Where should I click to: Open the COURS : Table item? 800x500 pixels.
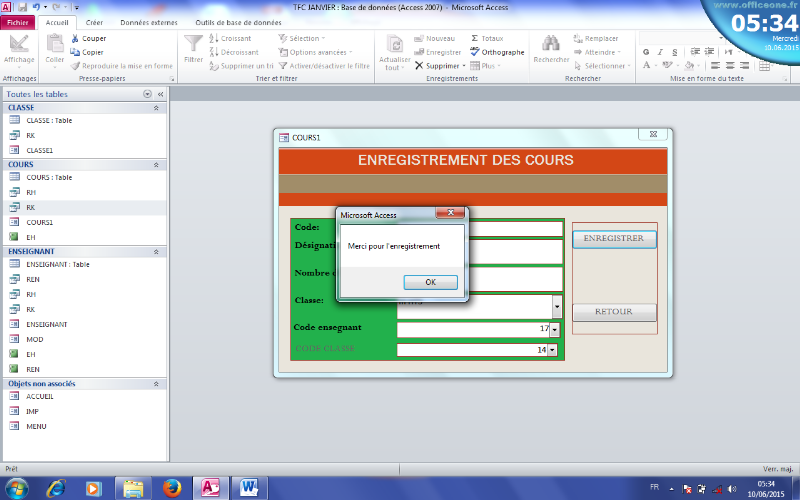click(x=48, y=177)
